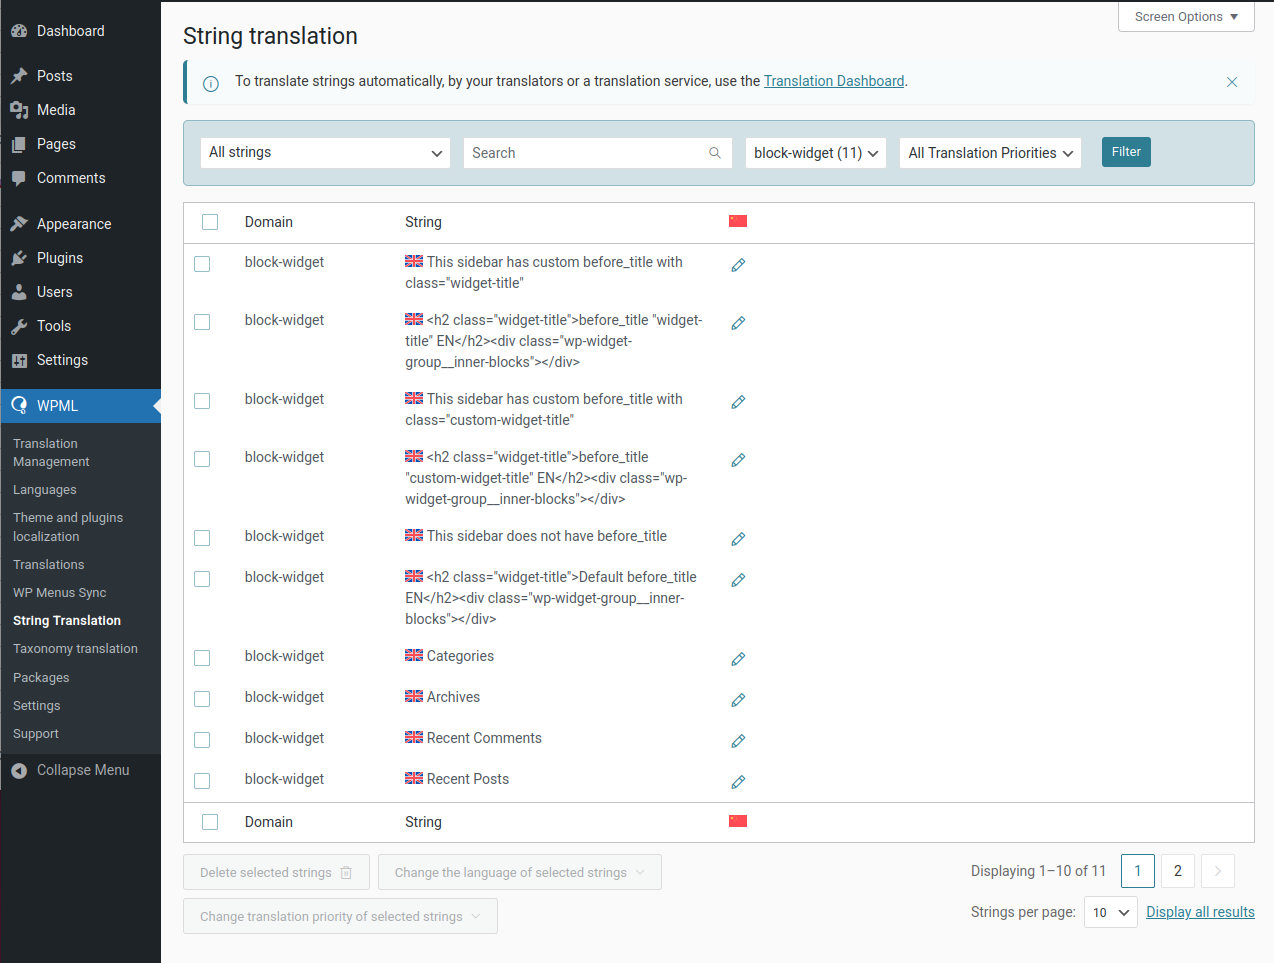Open All Translation Priorities dropdown
Image resolution: width=1274 pixels, height=963 pixels.
[x=990, y=153]
